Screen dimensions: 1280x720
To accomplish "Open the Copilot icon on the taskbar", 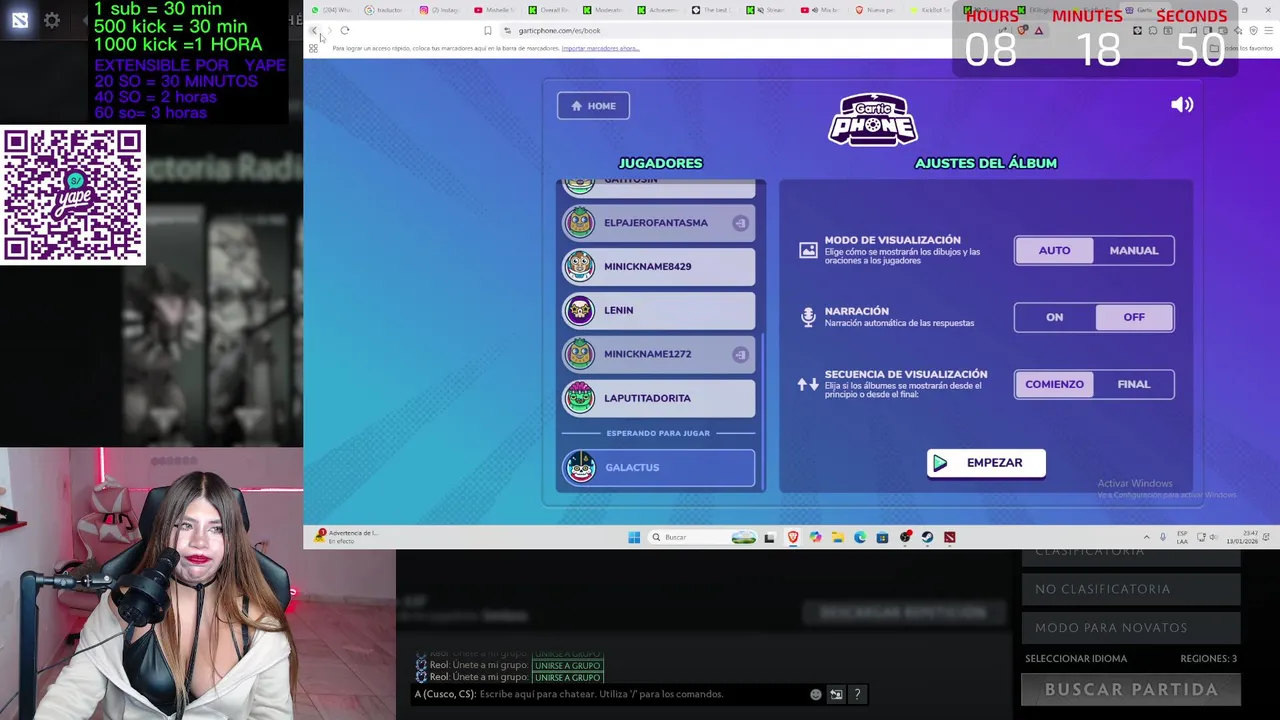I will (x=815, y=538).
